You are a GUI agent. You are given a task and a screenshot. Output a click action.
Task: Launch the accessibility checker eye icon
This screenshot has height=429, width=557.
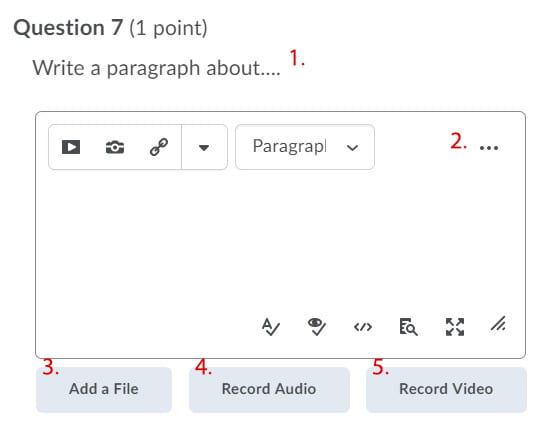317,327
